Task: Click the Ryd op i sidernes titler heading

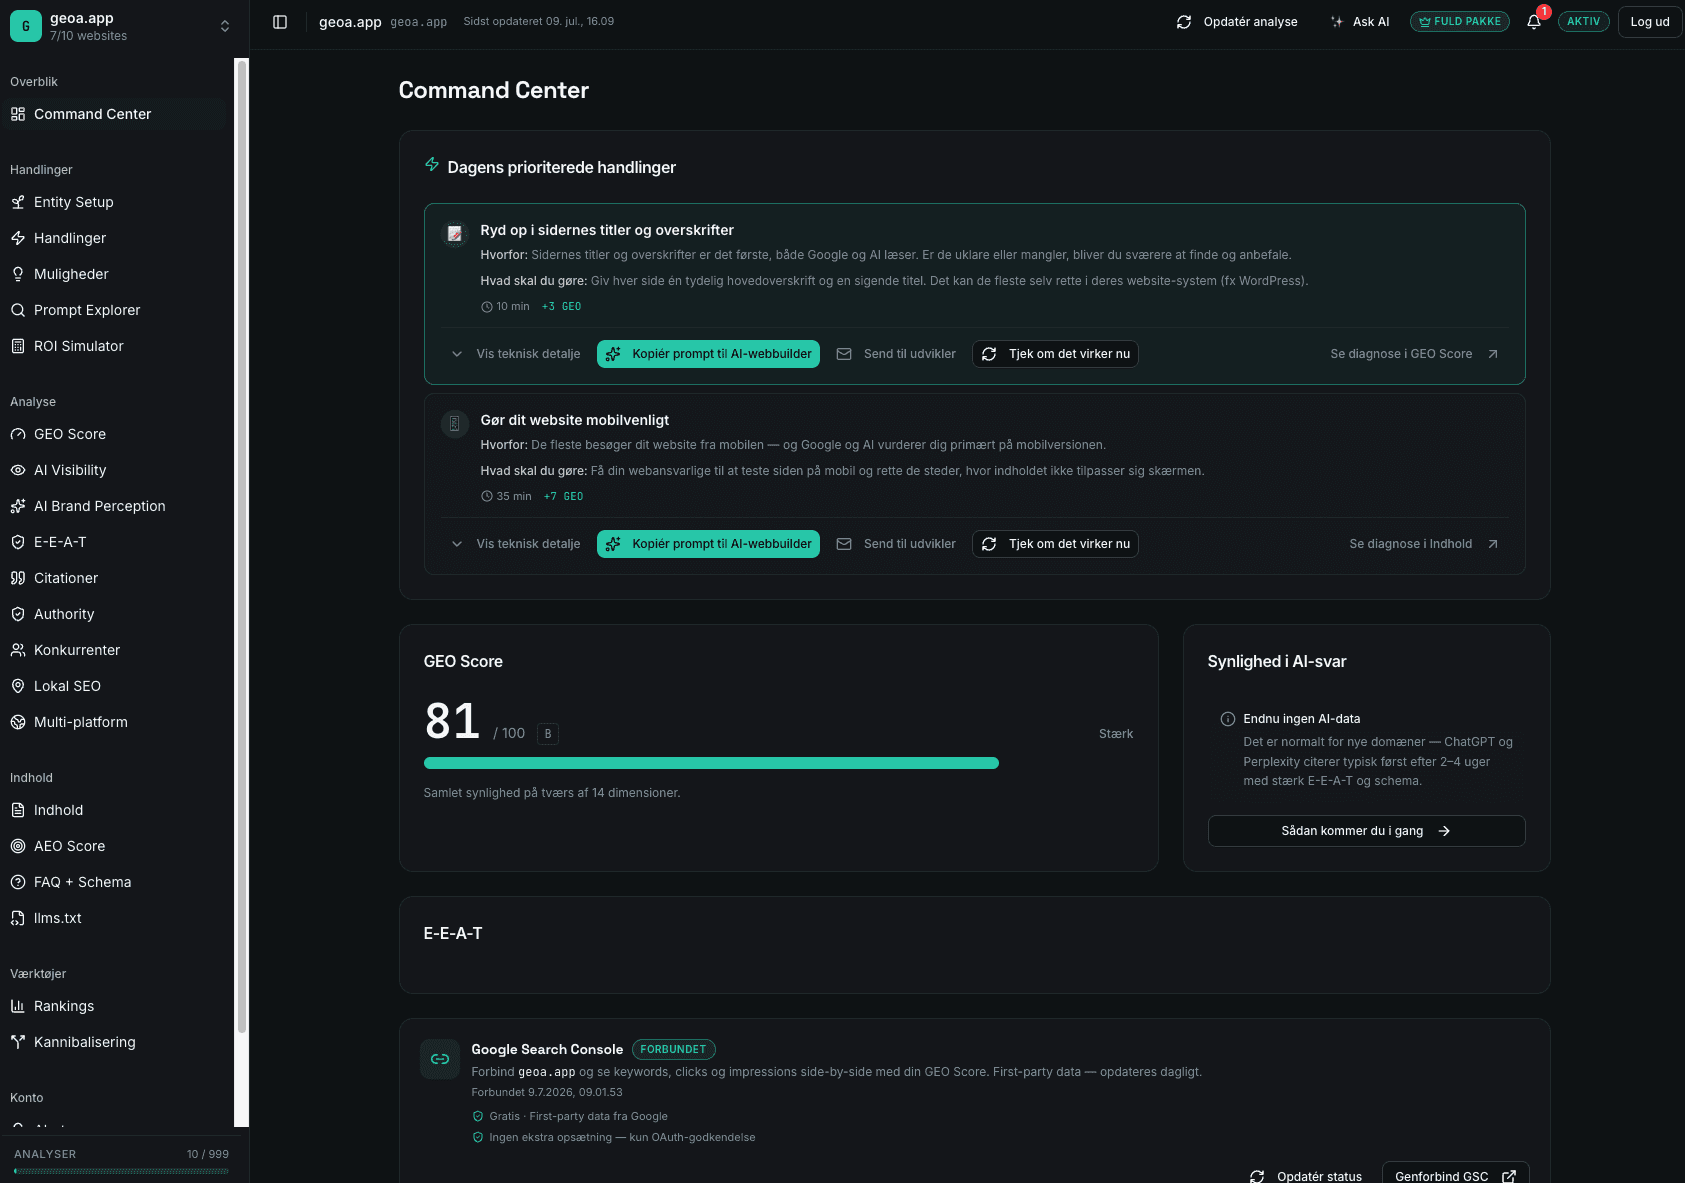Action: (607, 230)
